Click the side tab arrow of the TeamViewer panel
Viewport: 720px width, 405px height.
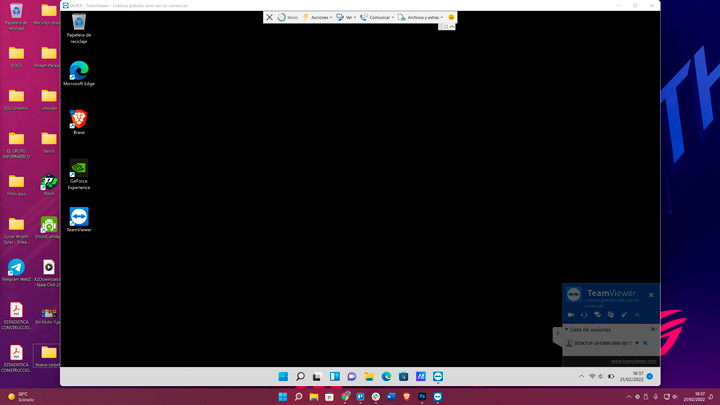click(557, 333)
